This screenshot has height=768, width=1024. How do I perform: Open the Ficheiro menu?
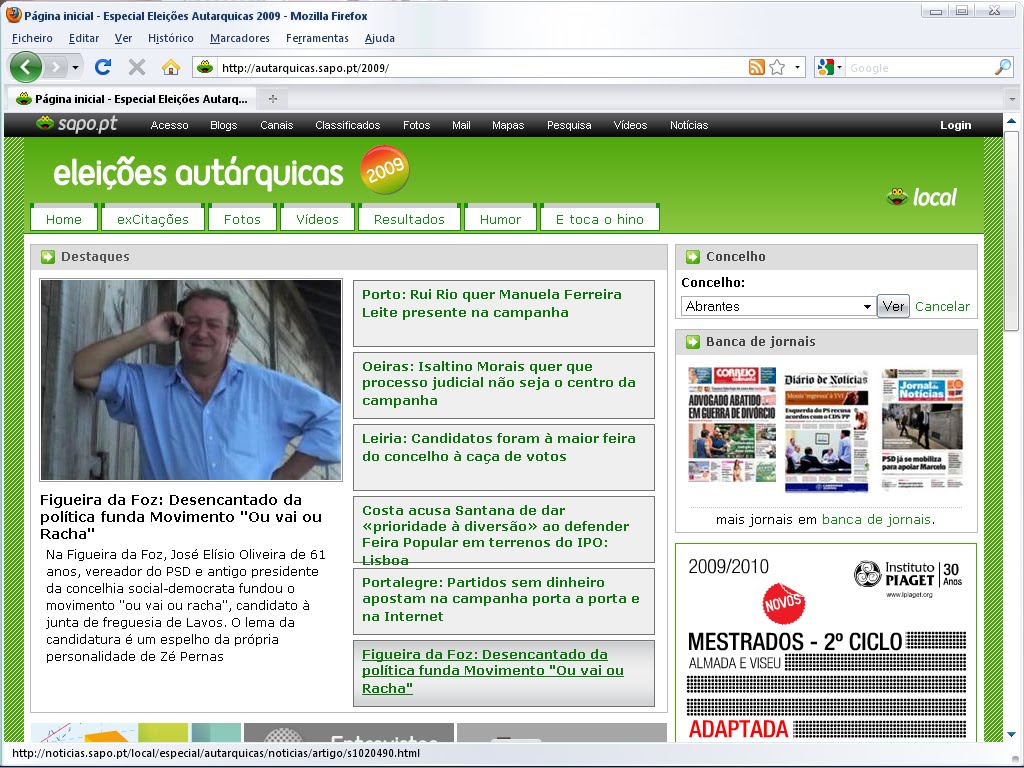point(32,38)
